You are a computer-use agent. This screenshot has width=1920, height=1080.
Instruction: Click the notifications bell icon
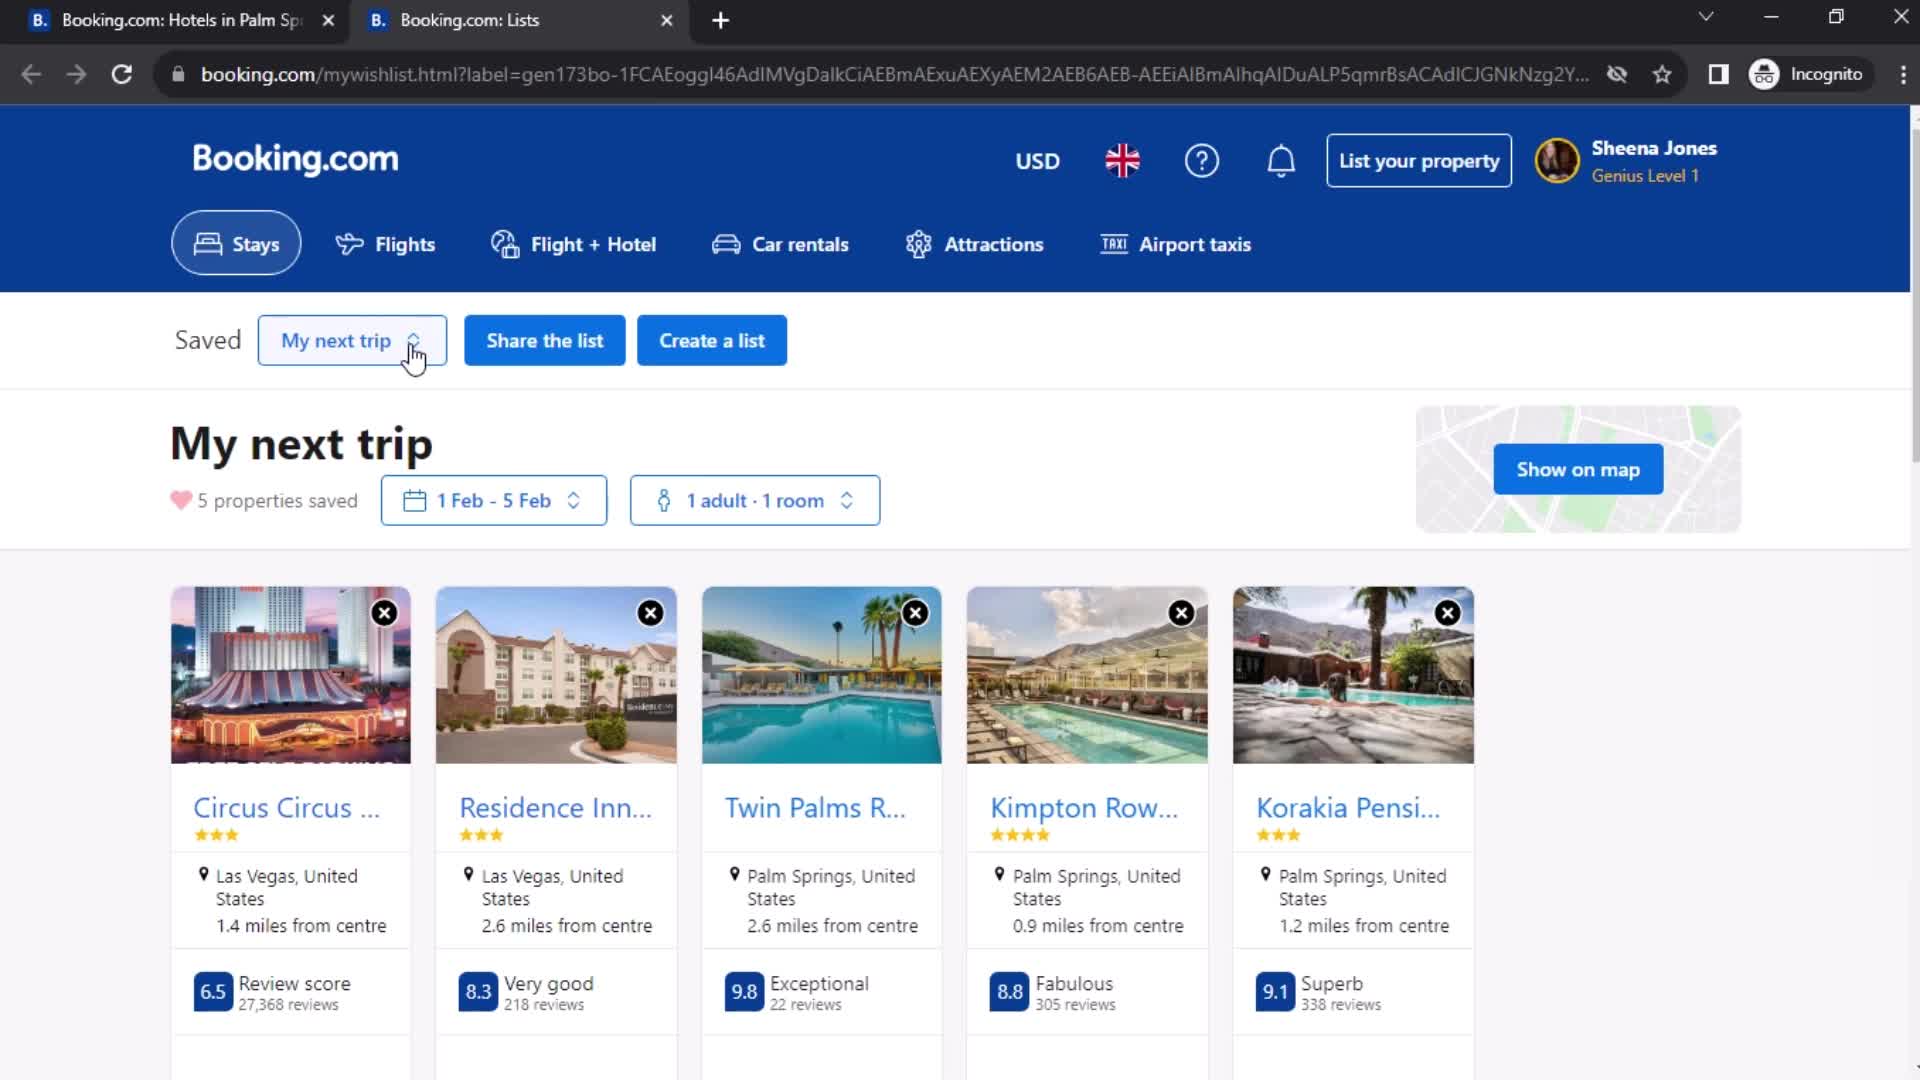(x=1278, y=160)
